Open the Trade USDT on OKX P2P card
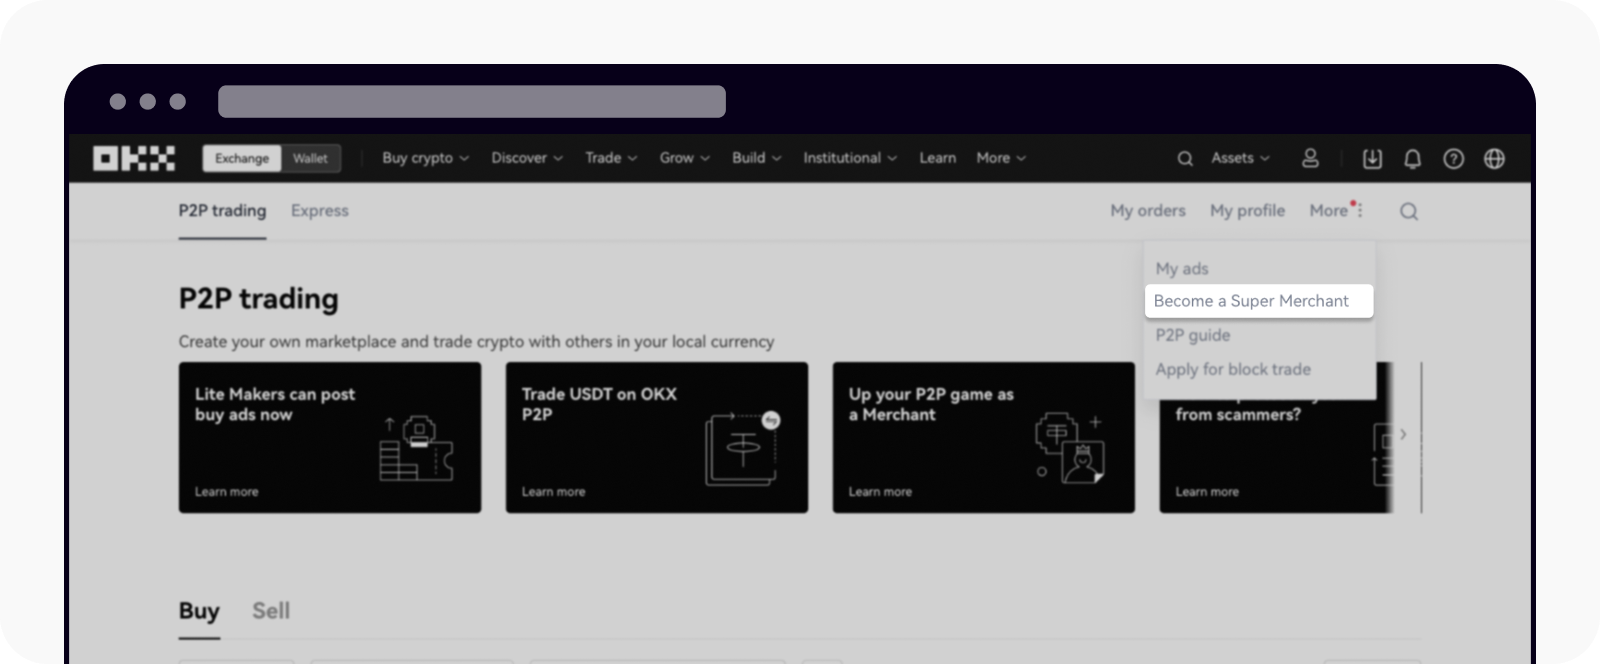Viewport: 1600px width, 664px height. pyautogui.click(x=657, y=438)
